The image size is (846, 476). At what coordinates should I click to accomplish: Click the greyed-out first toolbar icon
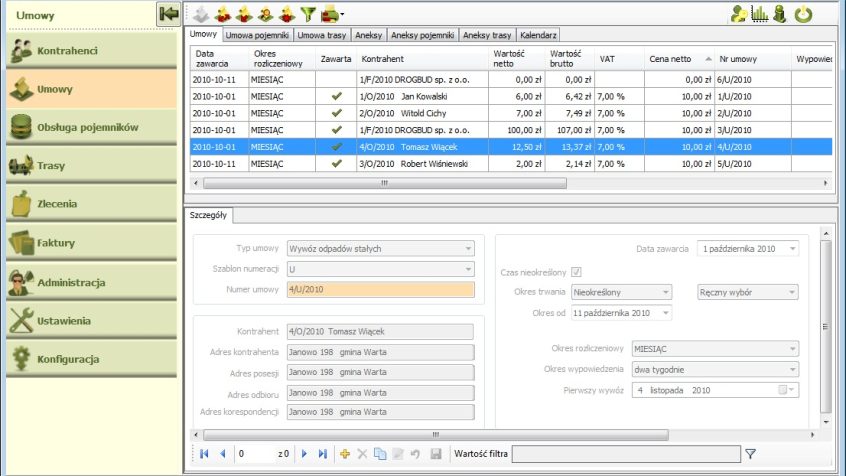click(201, 14)
